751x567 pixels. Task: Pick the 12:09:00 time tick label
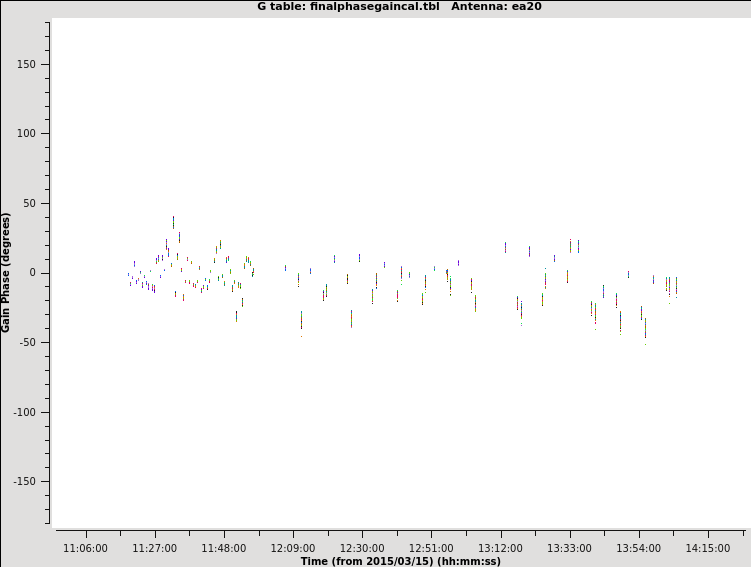click(292, 548)
